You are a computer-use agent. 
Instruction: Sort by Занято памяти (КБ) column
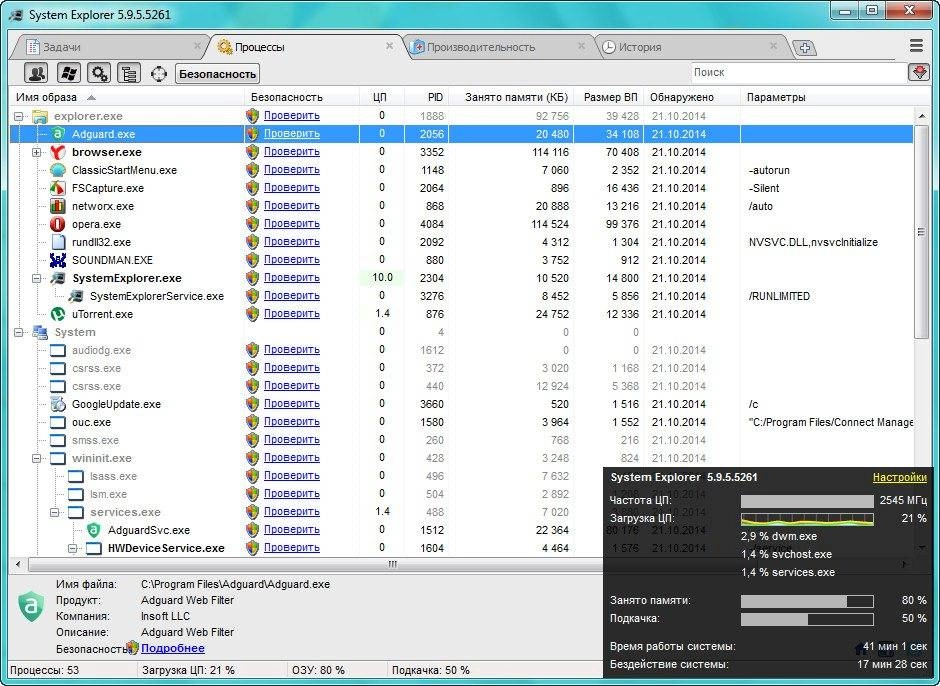tap(511, 97)
